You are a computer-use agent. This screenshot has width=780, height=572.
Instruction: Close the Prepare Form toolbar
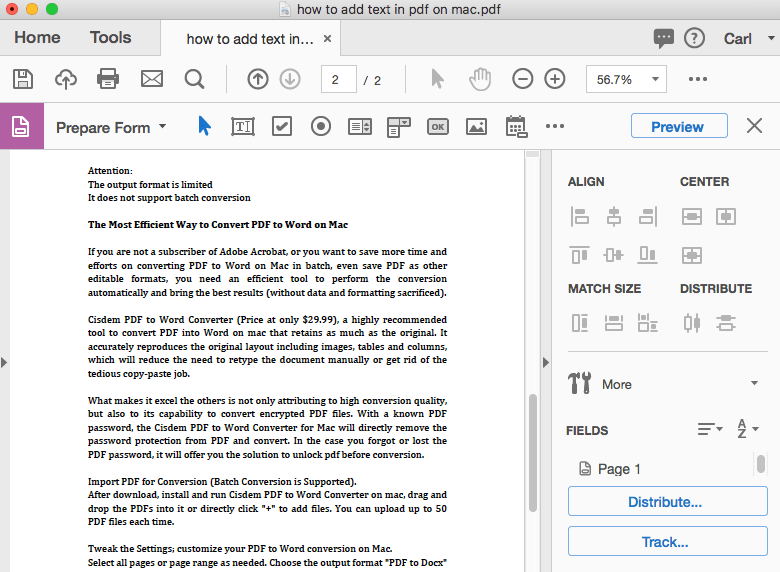754,126
